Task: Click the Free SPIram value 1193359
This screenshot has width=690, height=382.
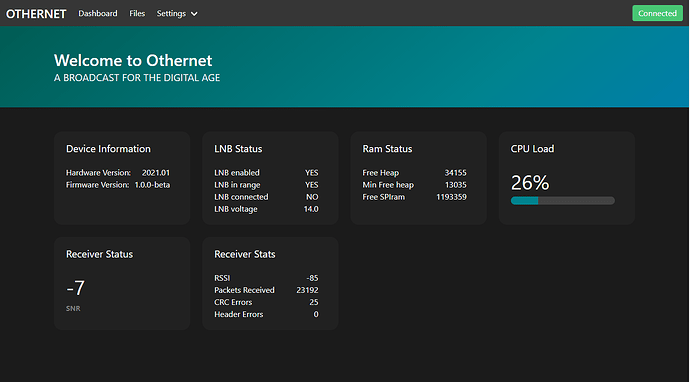Action: (x=451, y=197)
